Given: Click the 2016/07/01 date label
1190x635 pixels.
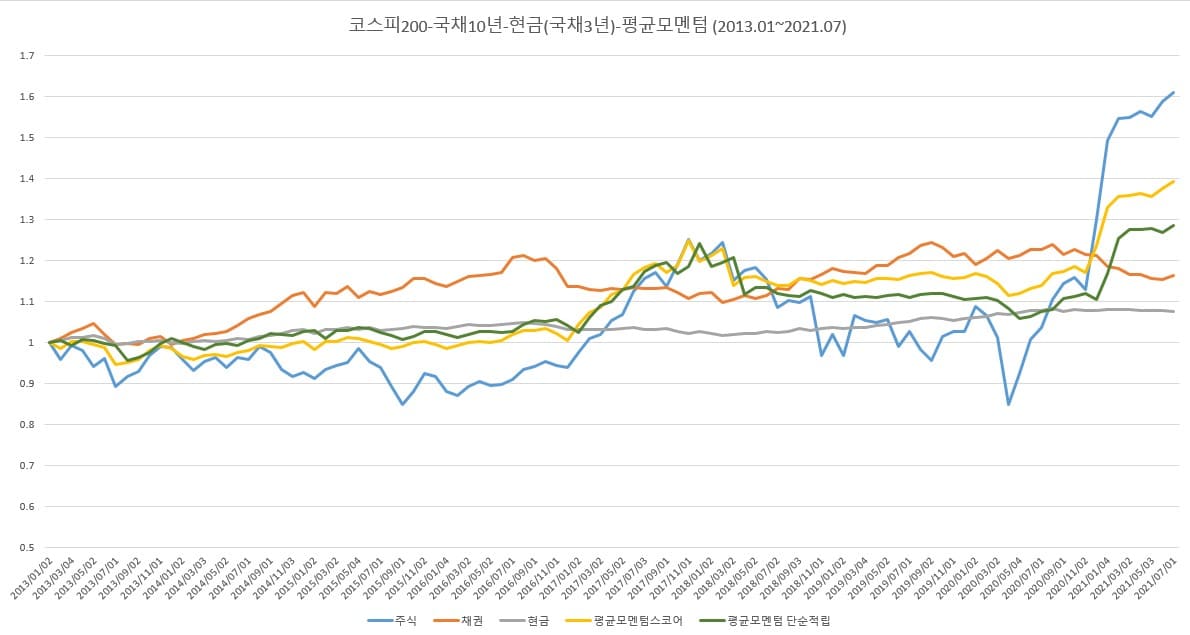Looking at the screenshot, I should [x=495, y=578].
